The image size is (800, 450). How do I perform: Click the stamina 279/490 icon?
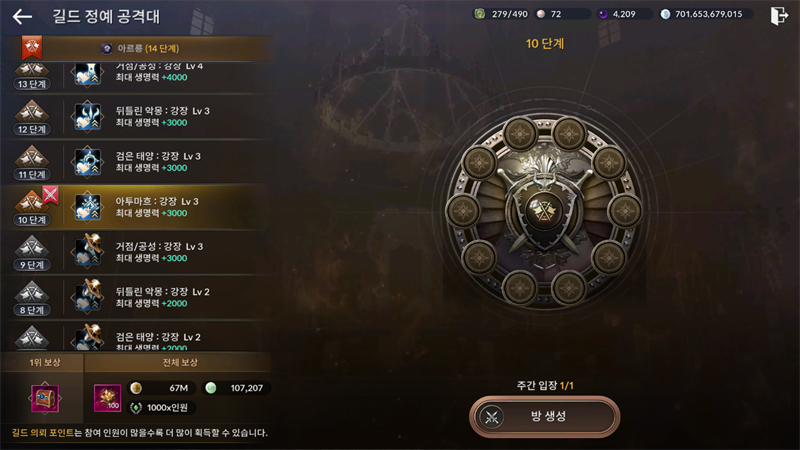480,14
